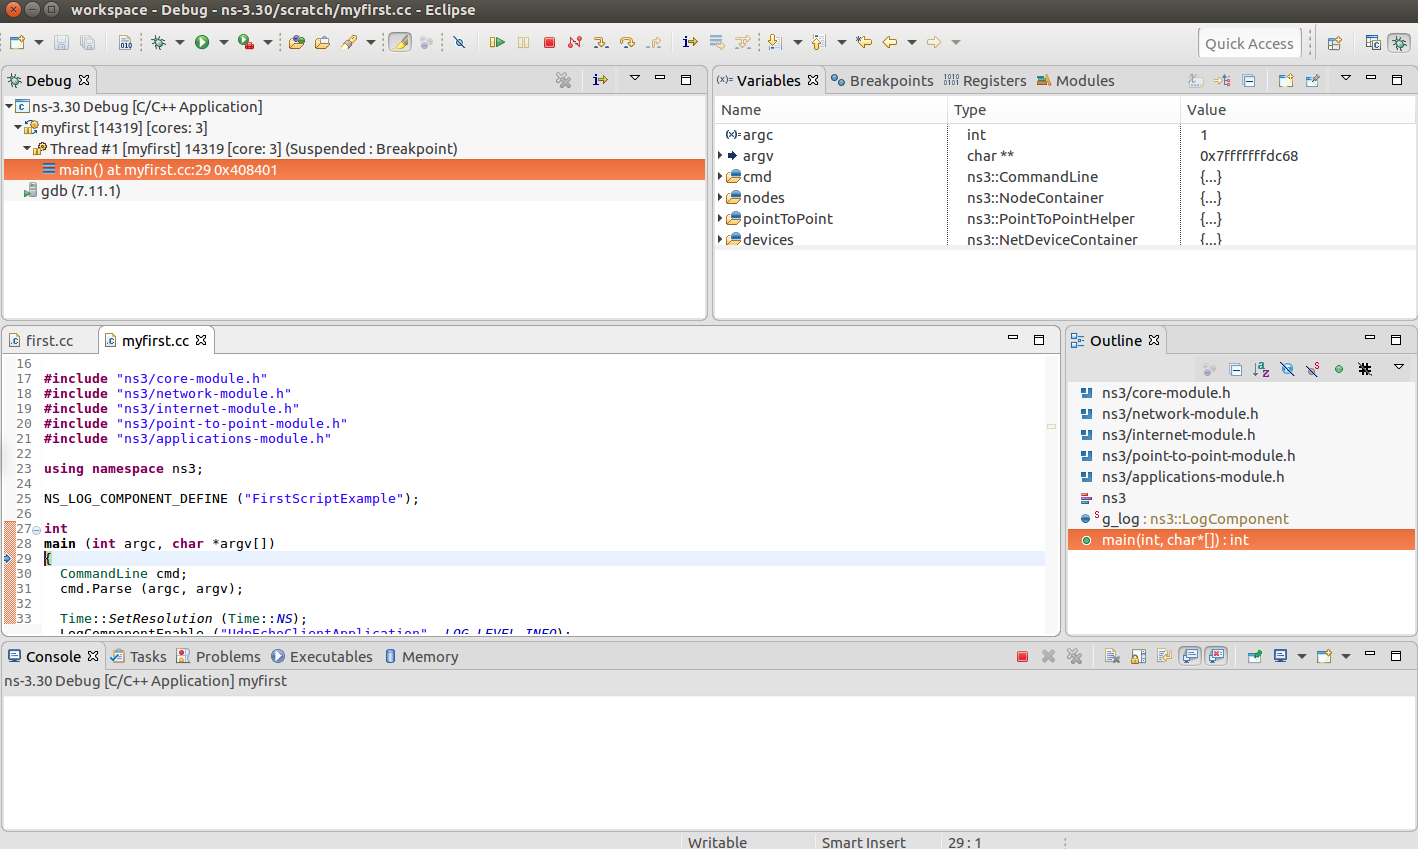
Task: Select the Step Into icon
Action: point(600,42)
